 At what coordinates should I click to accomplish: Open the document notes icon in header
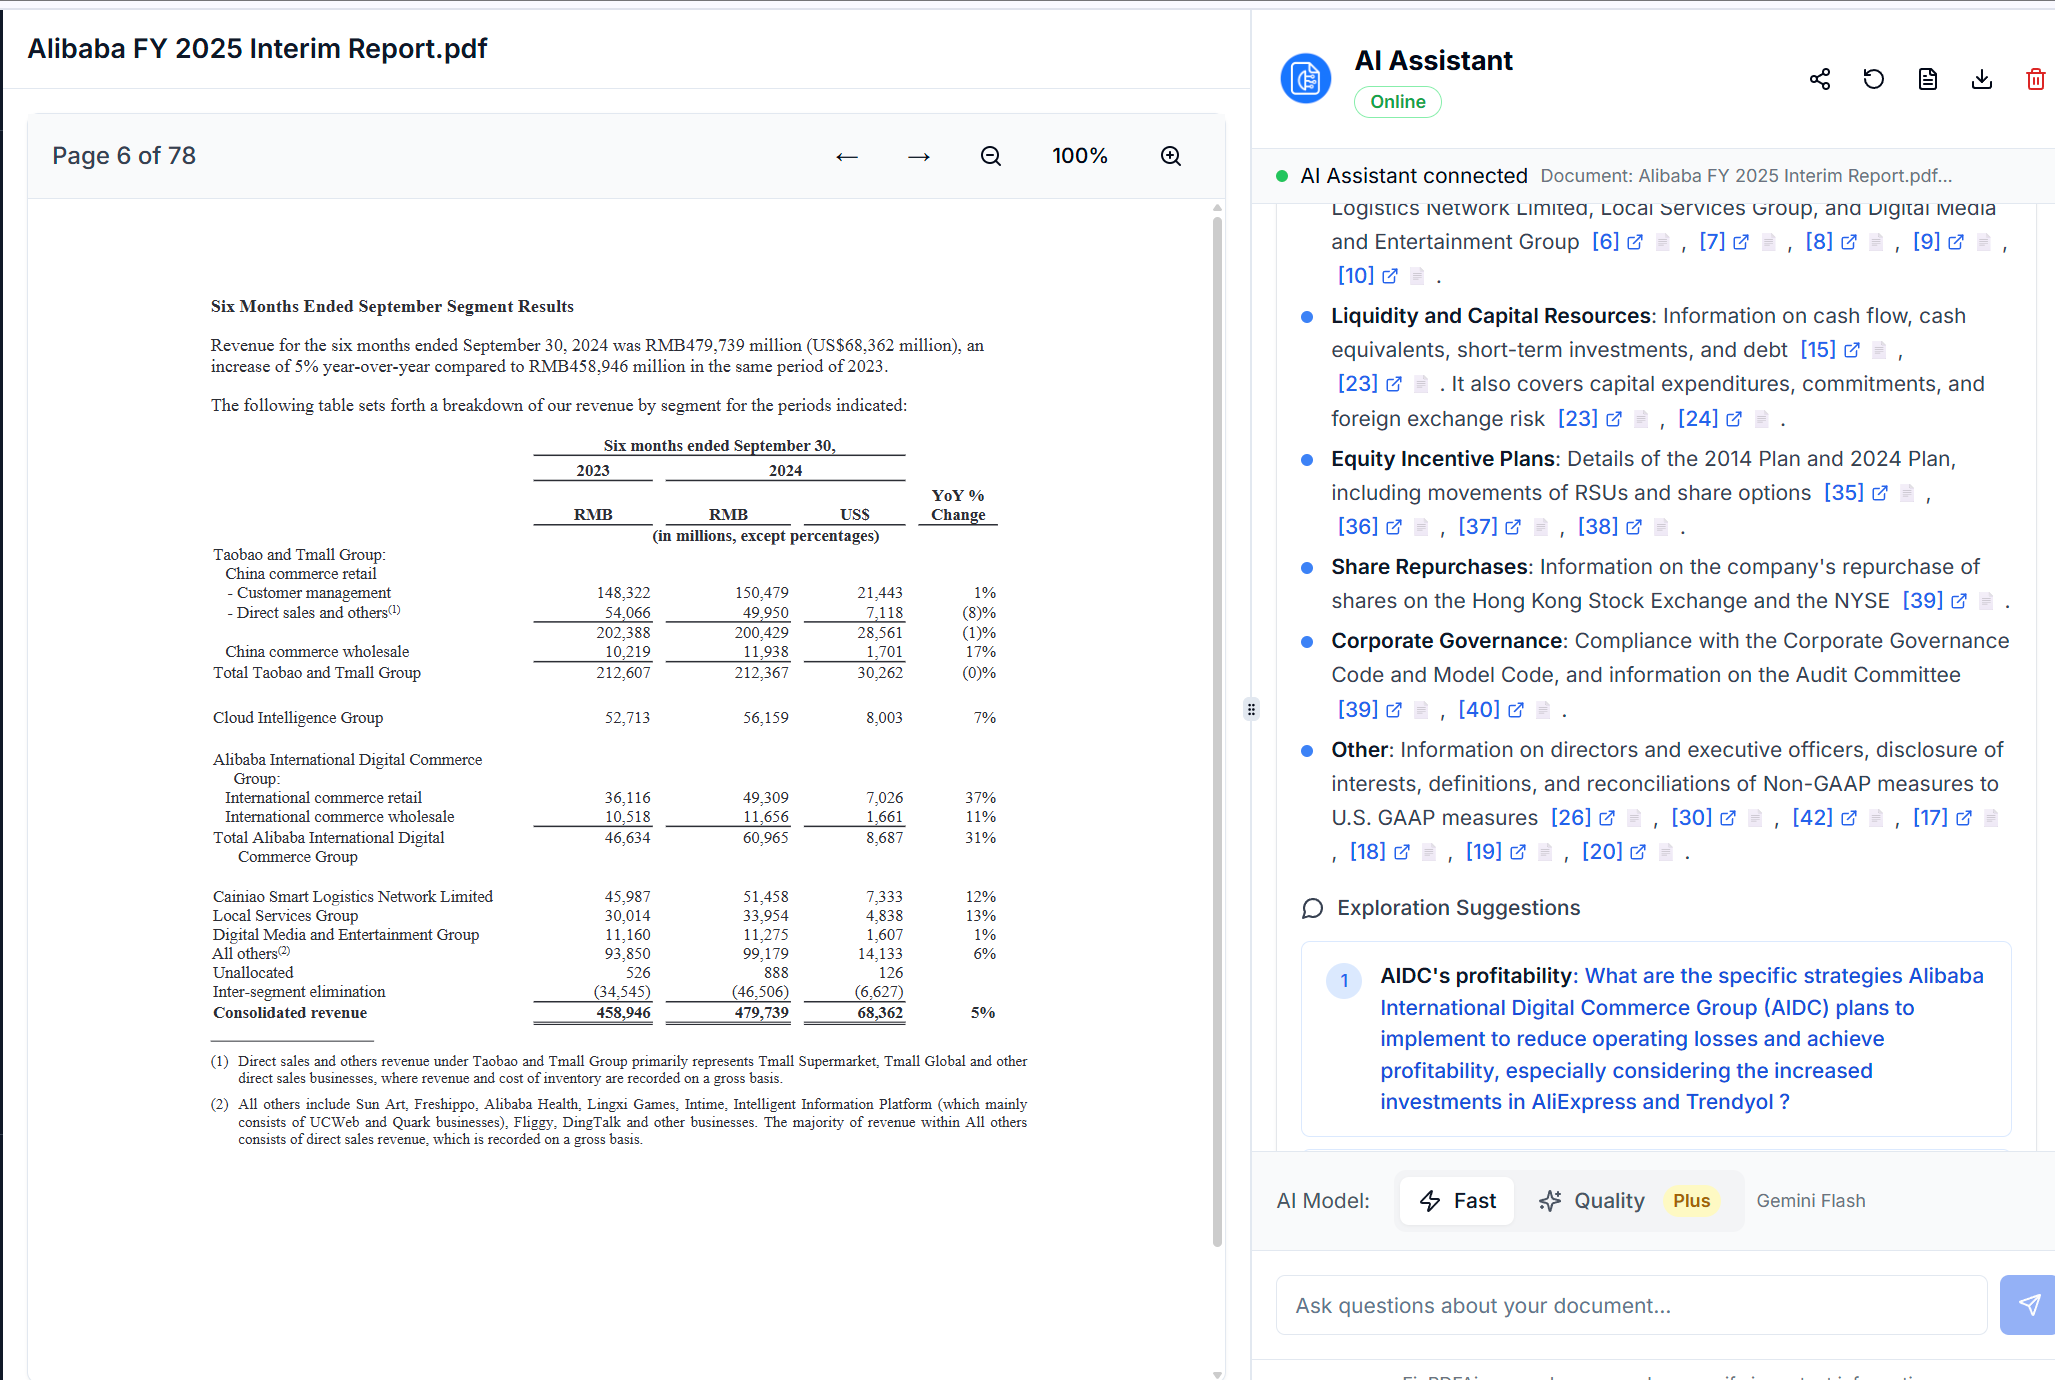[x=1928, y=79]
